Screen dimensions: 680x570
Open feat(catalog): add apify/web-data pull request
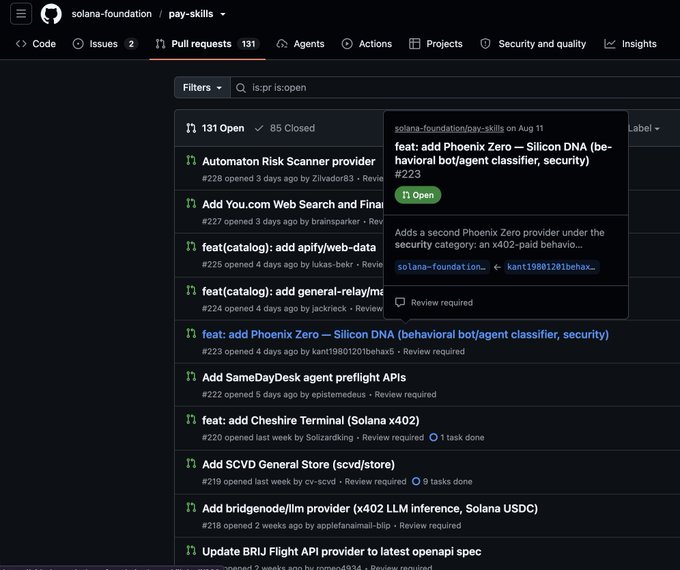point(289,247)
